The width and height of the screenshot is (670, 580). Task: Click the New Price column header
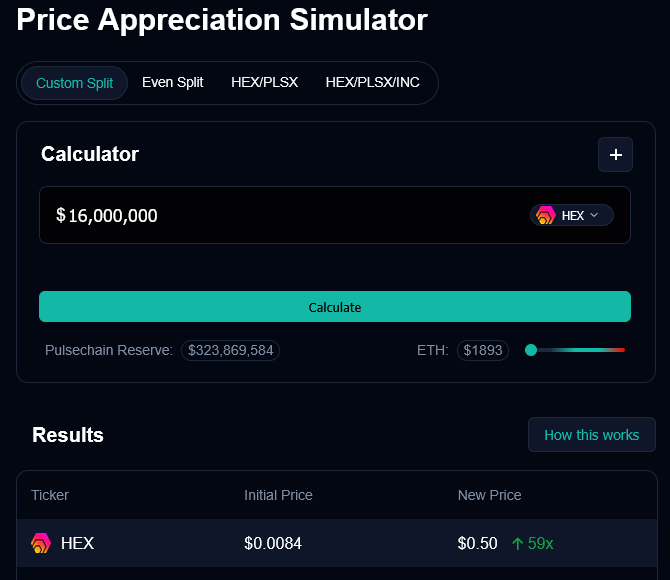point(489,495)
